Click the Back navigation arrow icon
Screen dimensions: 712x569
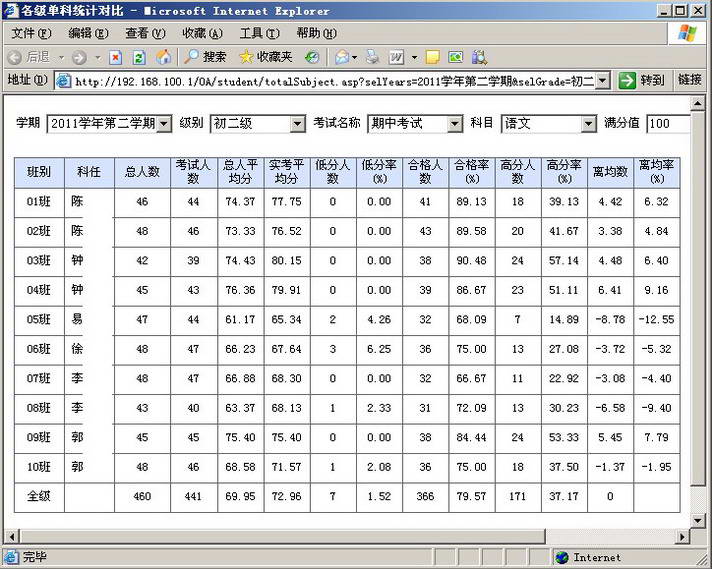pos(15,57)
